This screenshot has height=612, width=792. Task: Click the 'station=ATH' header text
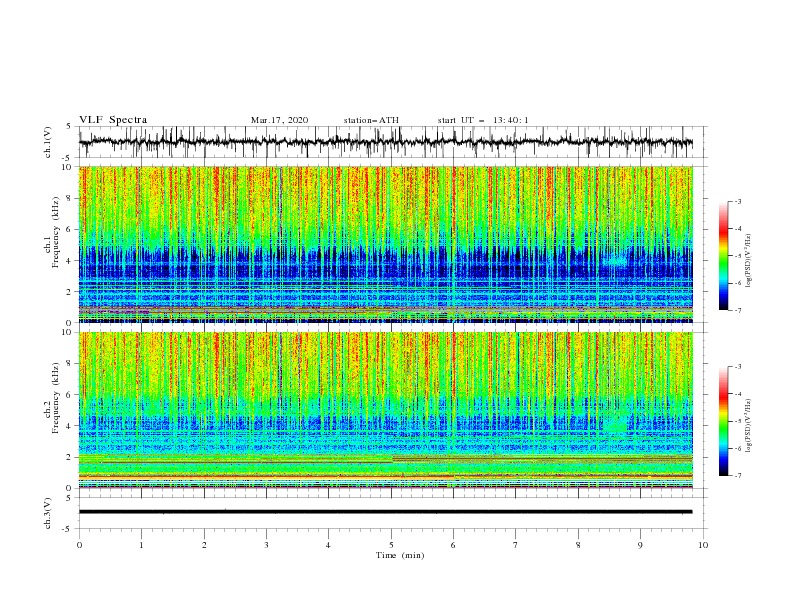tap(371, 120)
